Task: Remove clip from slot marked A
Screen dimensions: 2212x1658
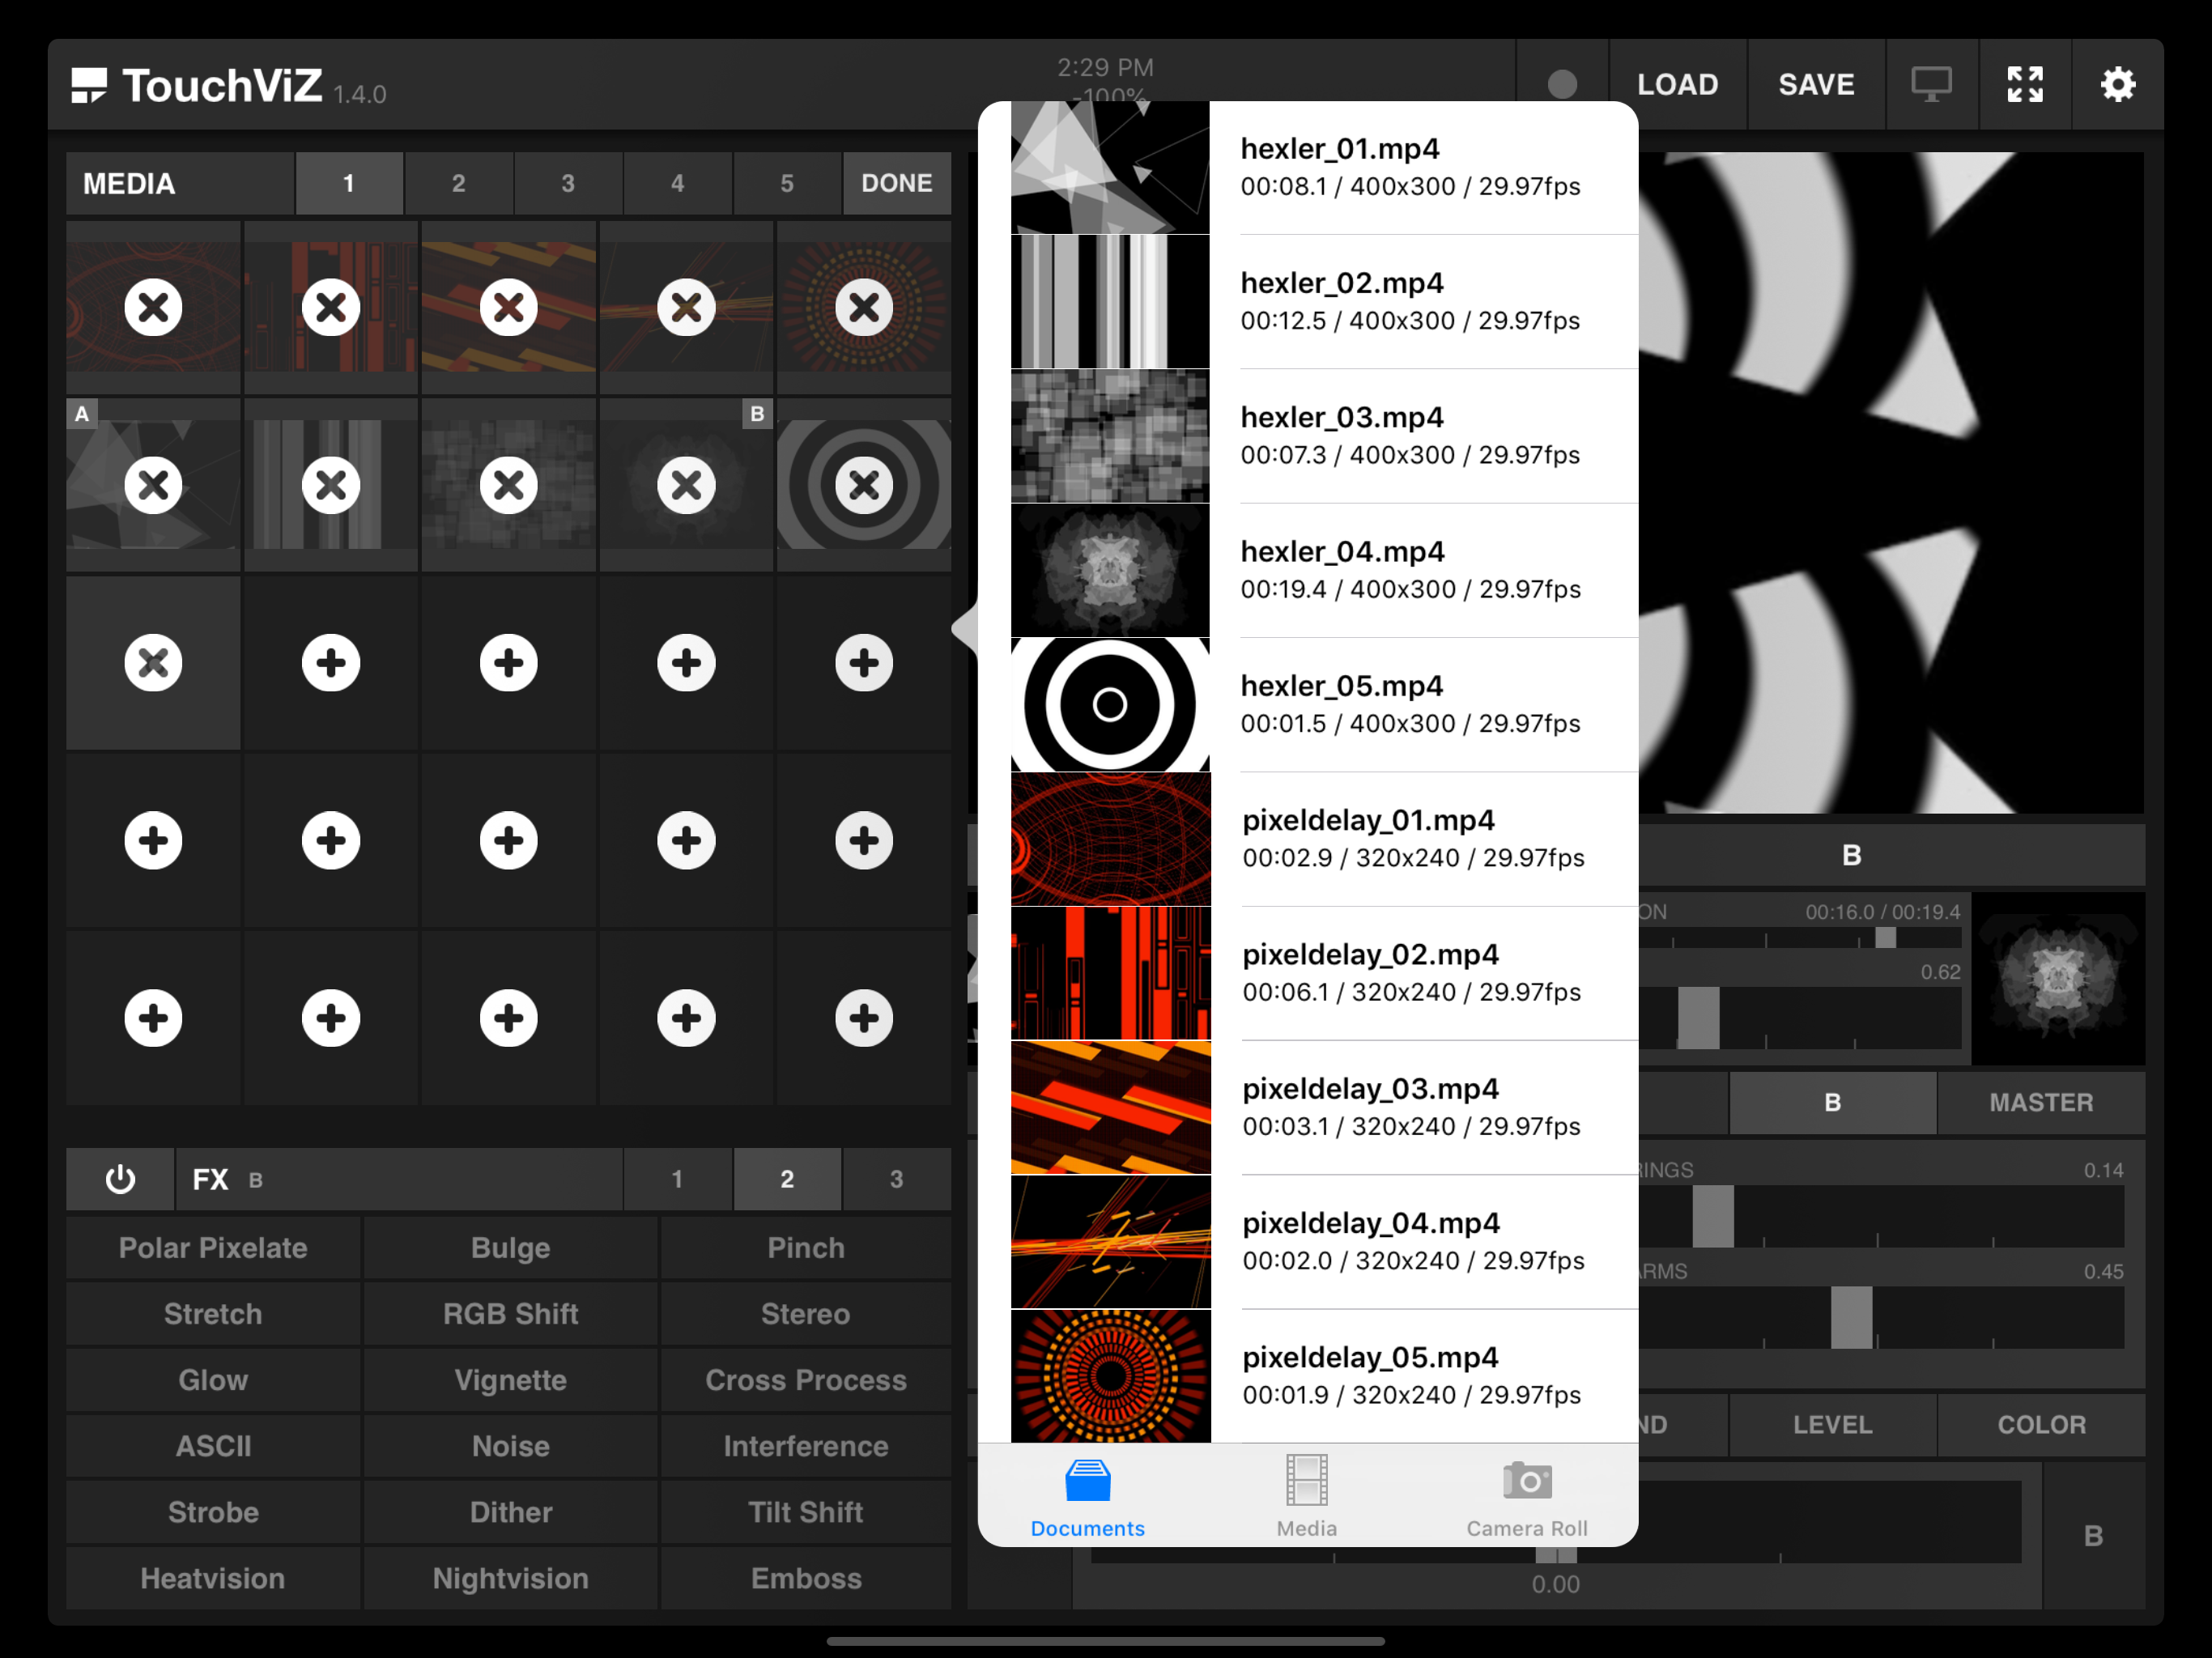Action: [x=153, y=486]
